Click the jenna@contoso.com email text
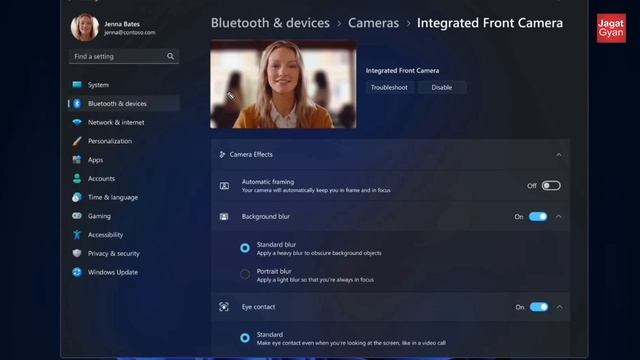Viewport: 640px width, 360px height. point(129,32)
